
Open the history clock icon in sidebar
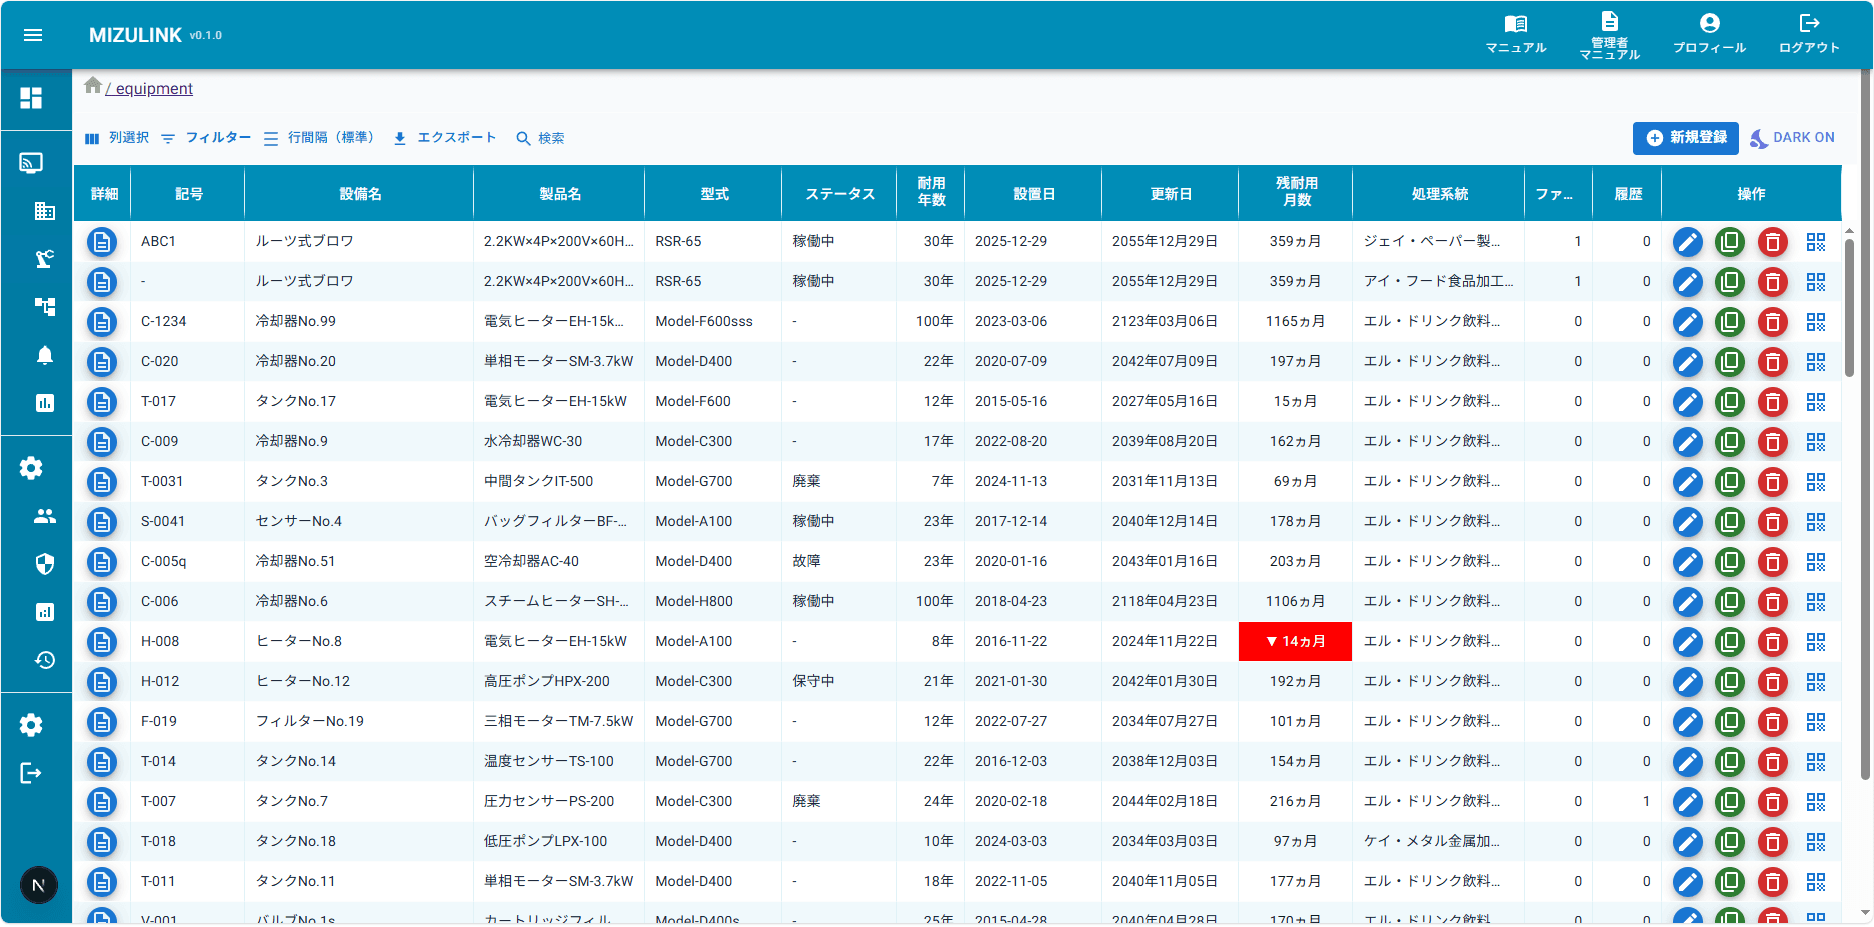click(45, 660)
